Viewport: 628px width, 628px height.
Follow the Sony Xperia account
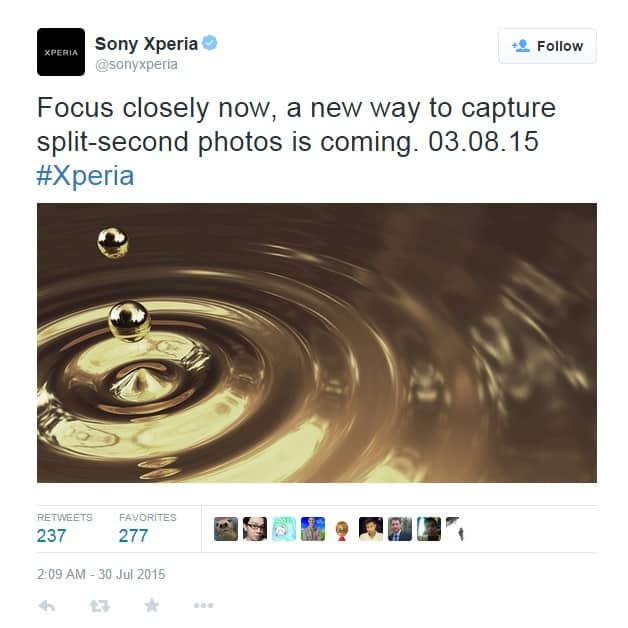pyautogui.click(x=547, y=46)
